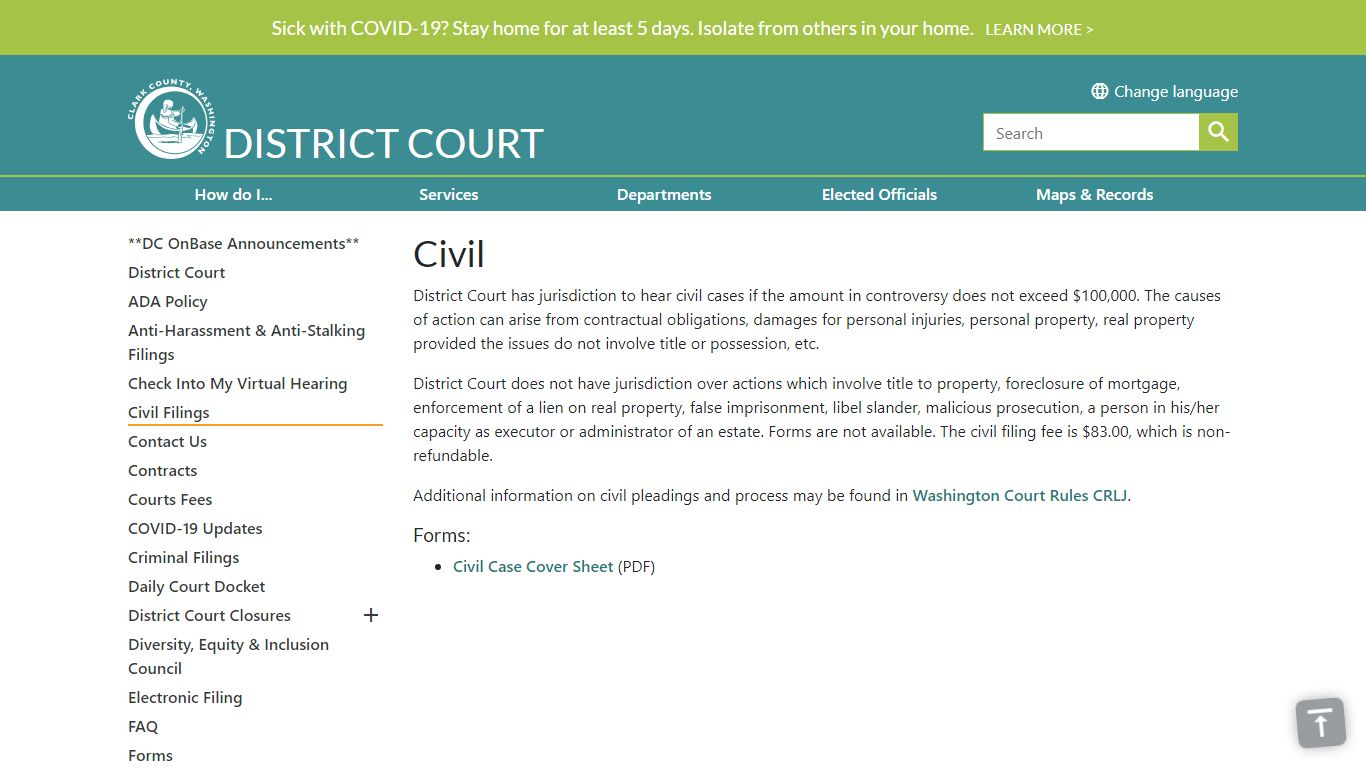Select Civil Filings in sidebar
The image size is (1366, 768).
point(169,413)
